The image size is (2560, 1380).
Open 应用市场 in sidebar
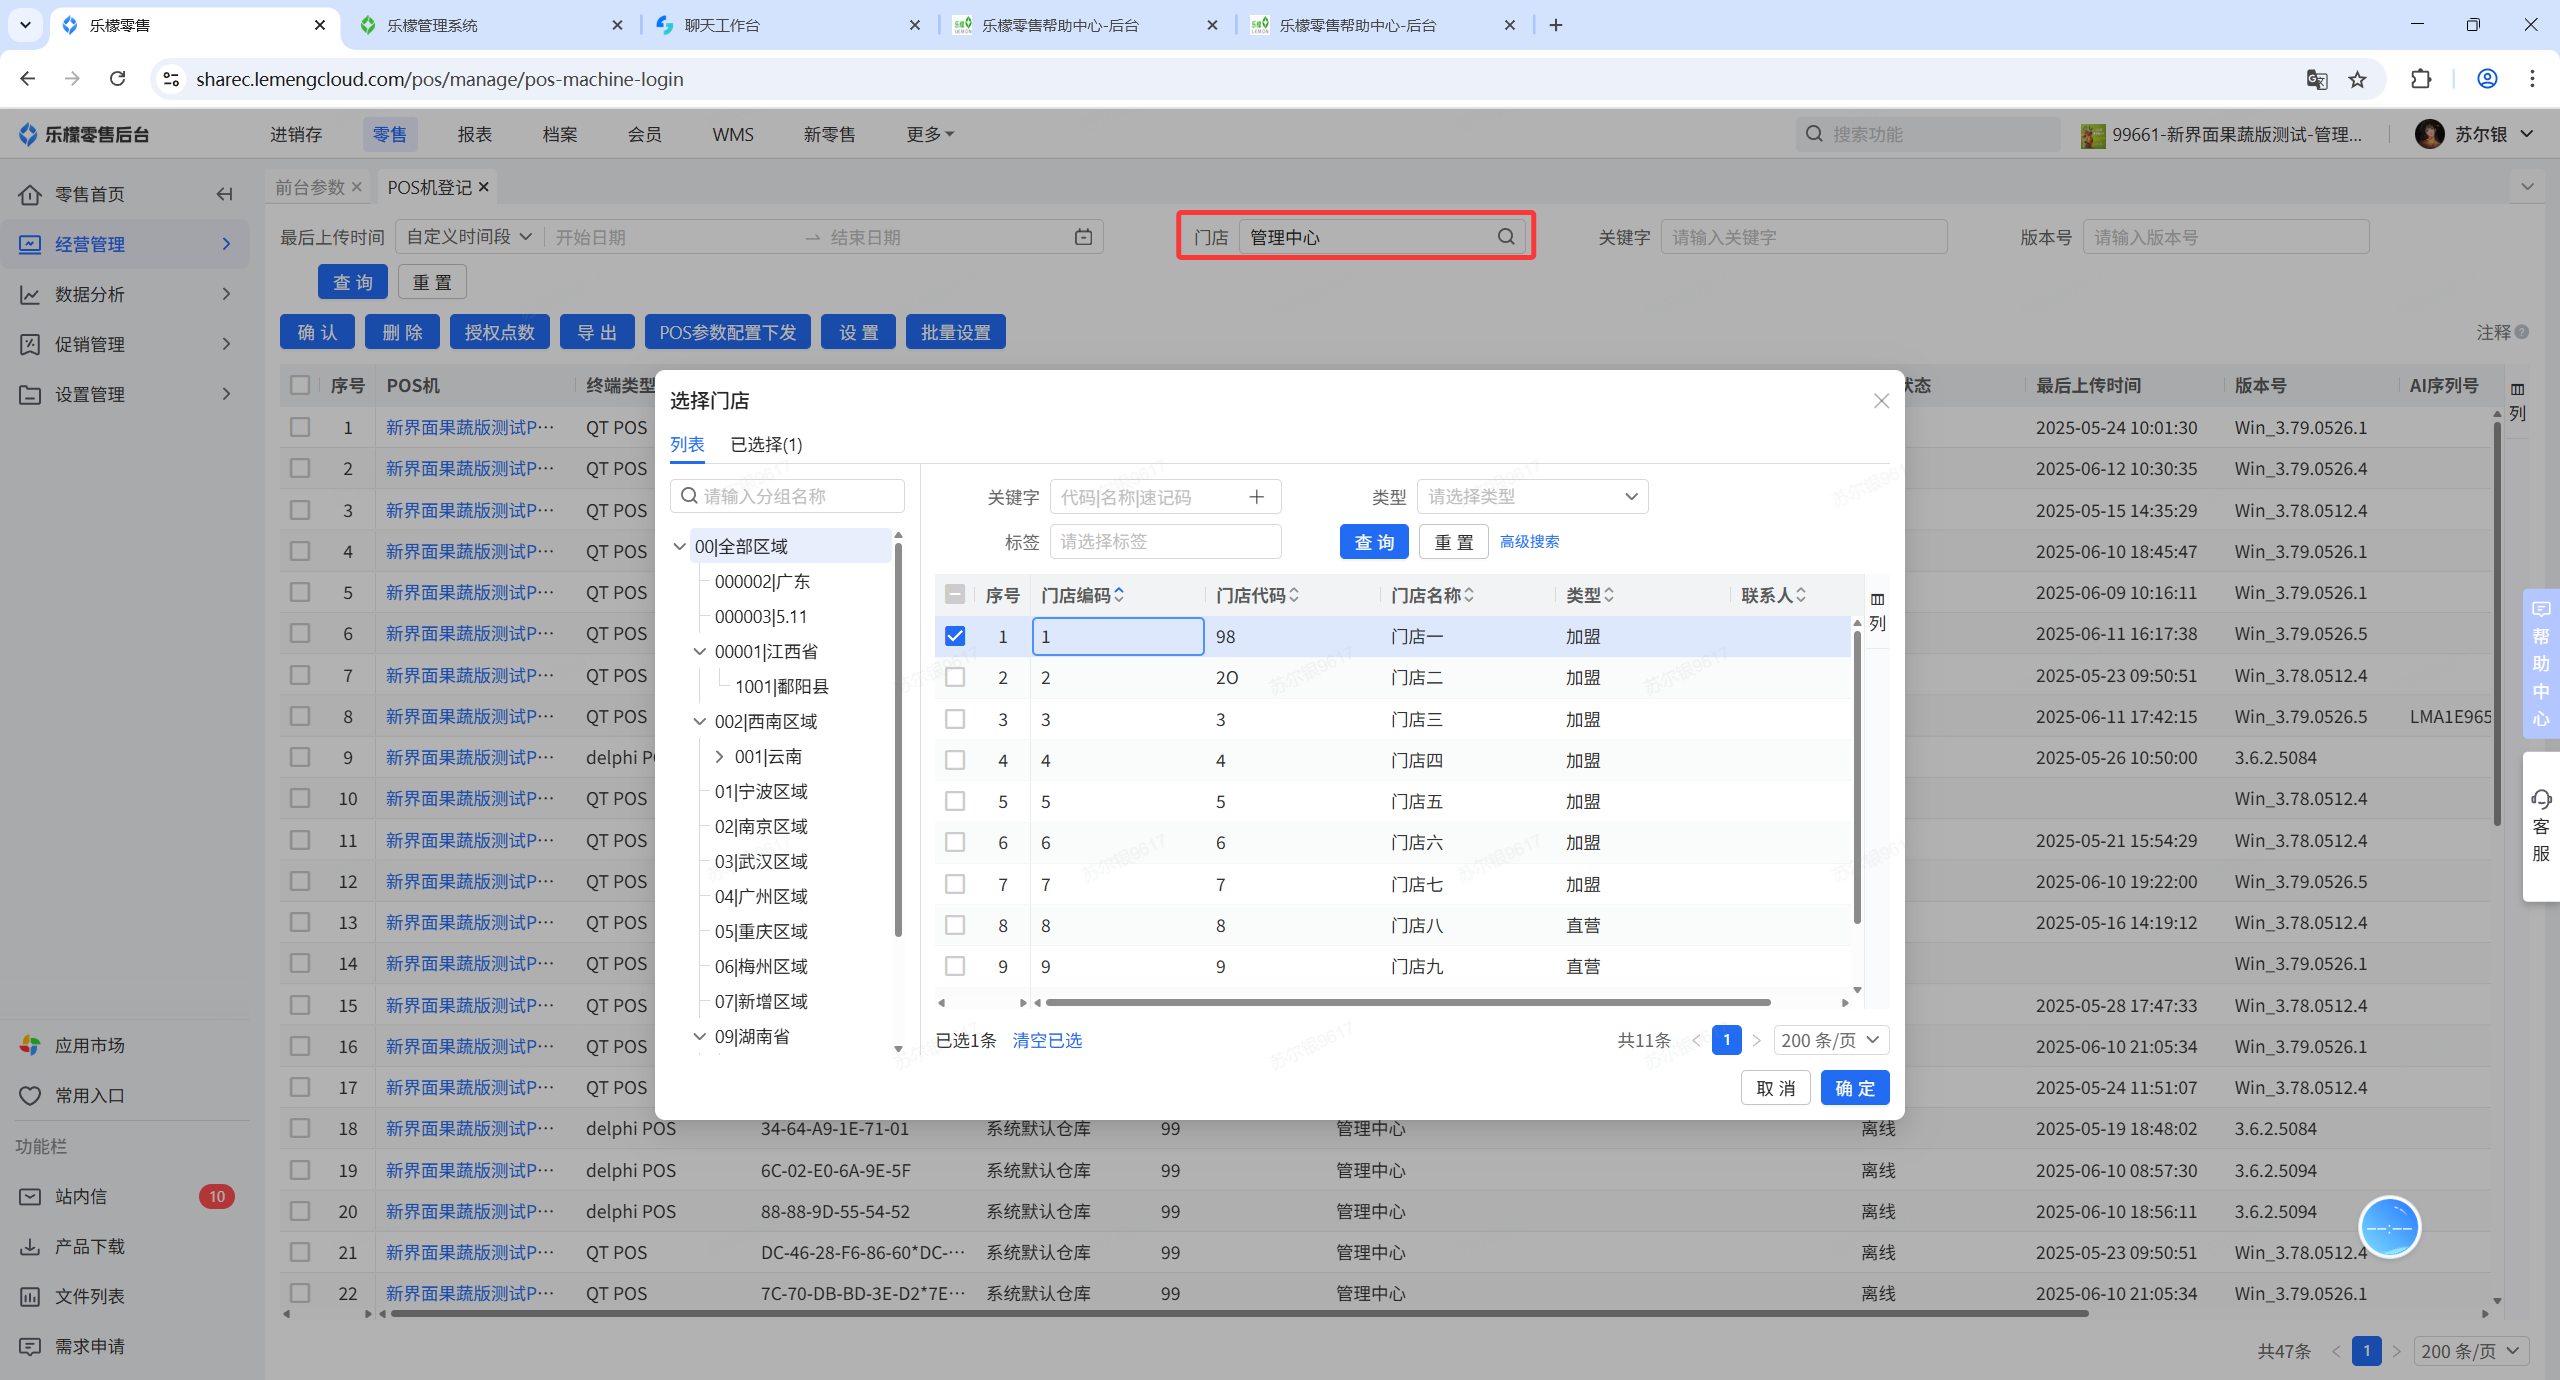pyautogui.click(x=90, y=1045)
